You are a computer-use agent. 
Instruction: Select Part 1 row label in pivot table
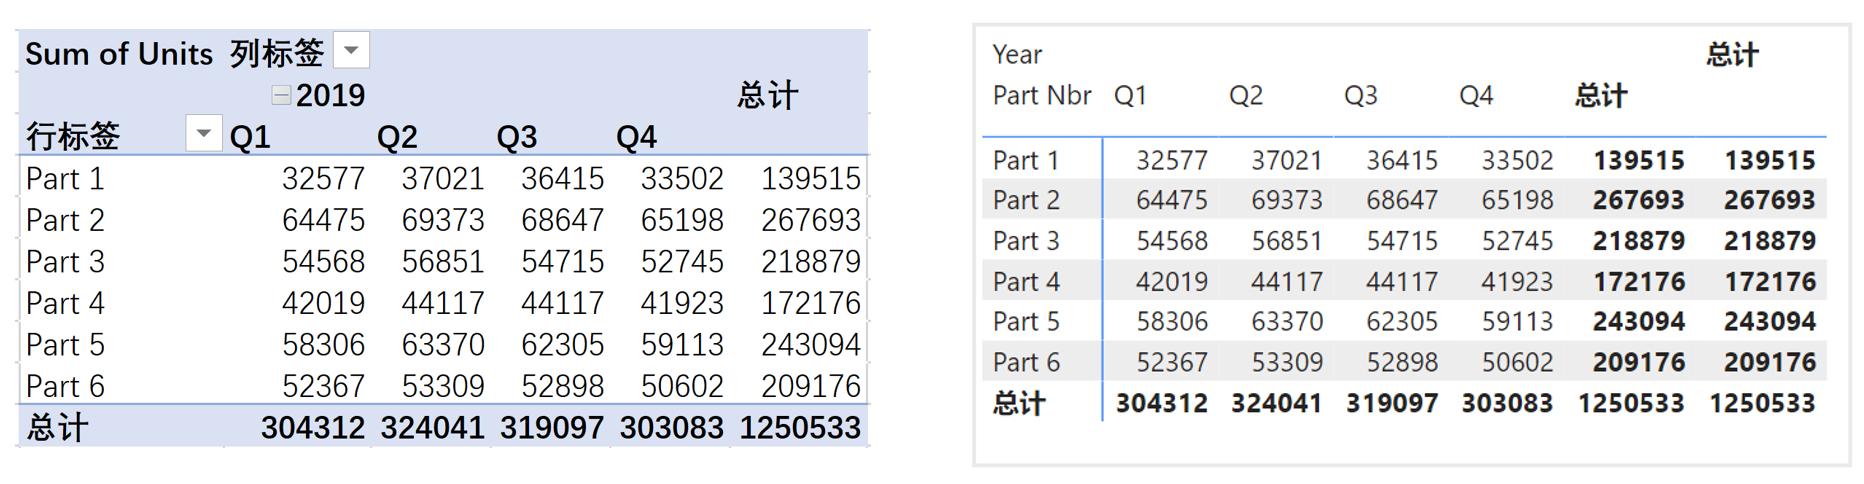click(x=65, y=178)
